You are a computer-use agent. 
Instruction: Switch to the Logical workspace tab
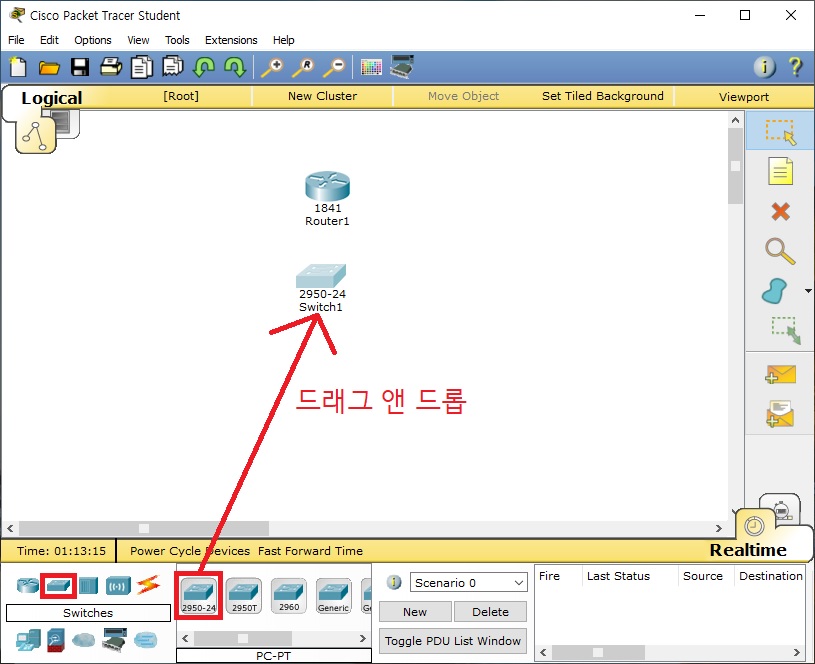tap(51, 98)
